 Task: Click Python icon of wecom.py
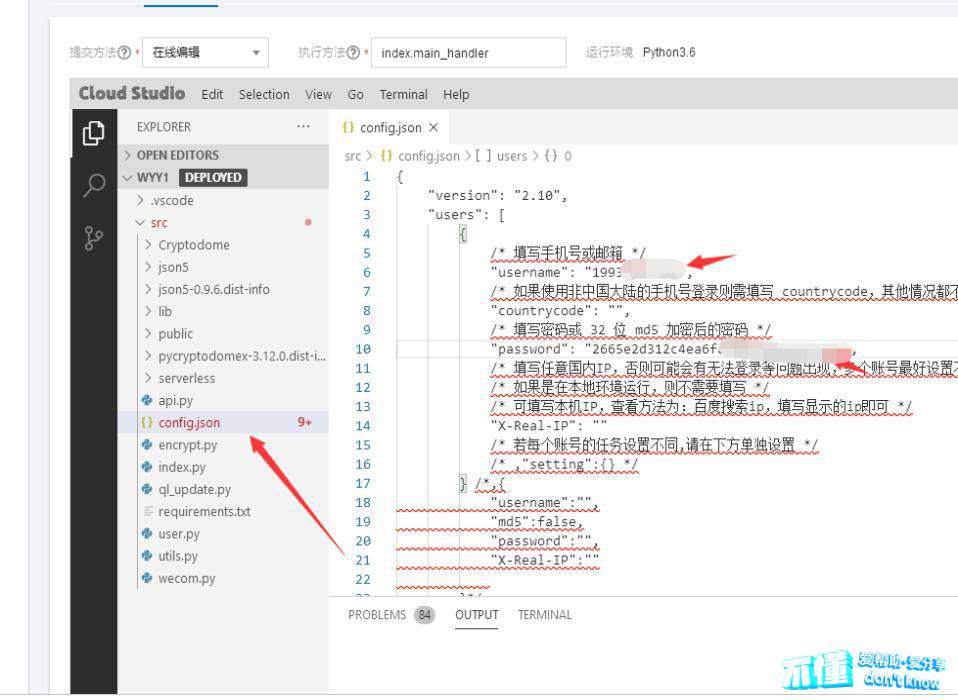147,577
